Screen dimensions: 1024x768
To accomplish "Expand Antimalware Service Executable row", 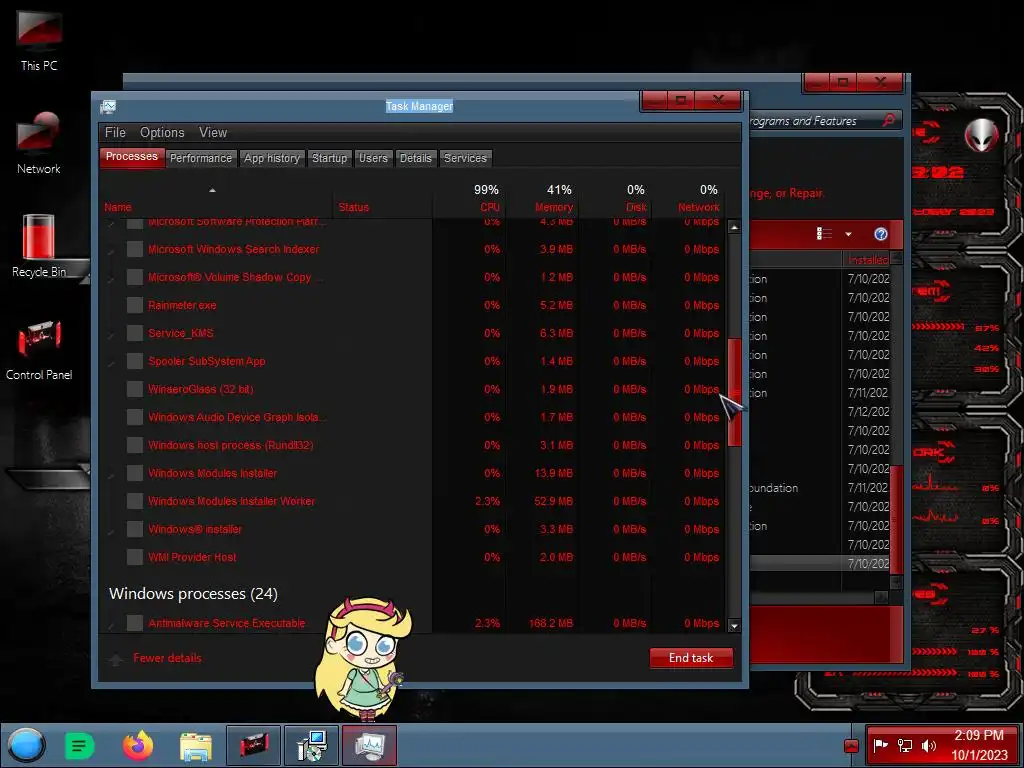I will pos(112,624).
